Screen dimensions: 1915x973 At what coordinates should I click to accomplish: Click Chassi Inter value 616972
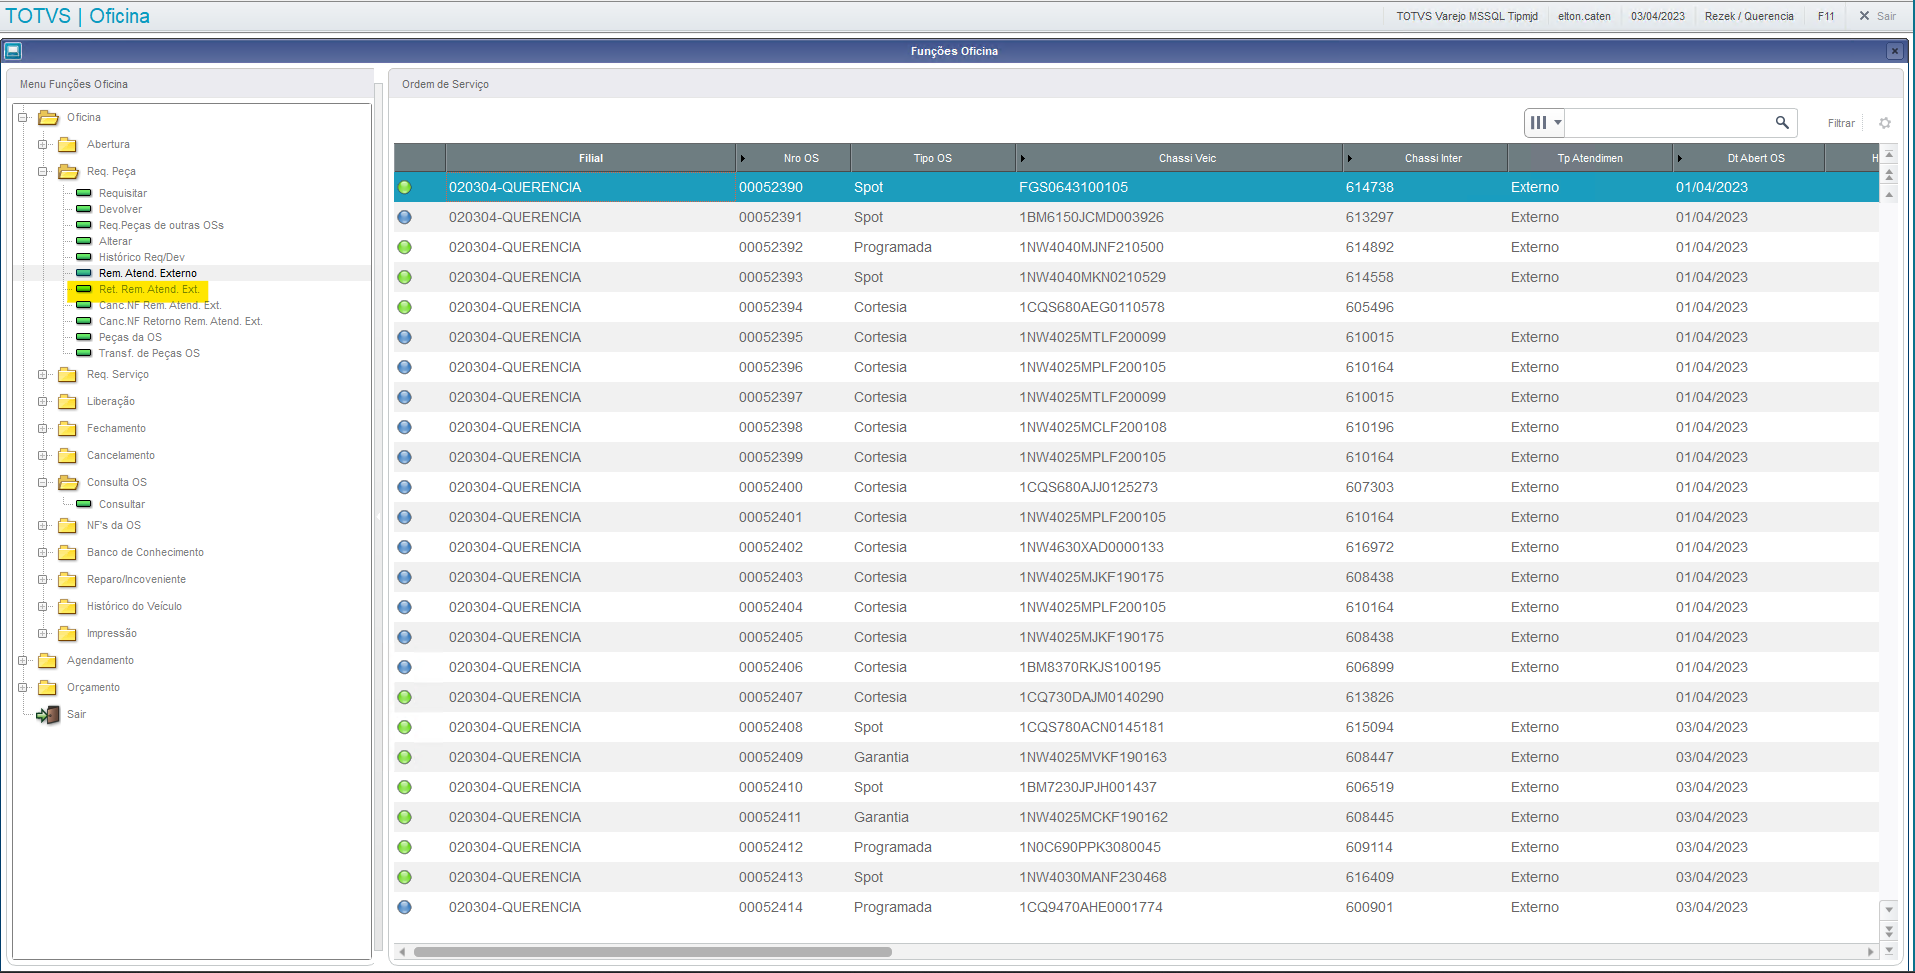(1370, 547)
